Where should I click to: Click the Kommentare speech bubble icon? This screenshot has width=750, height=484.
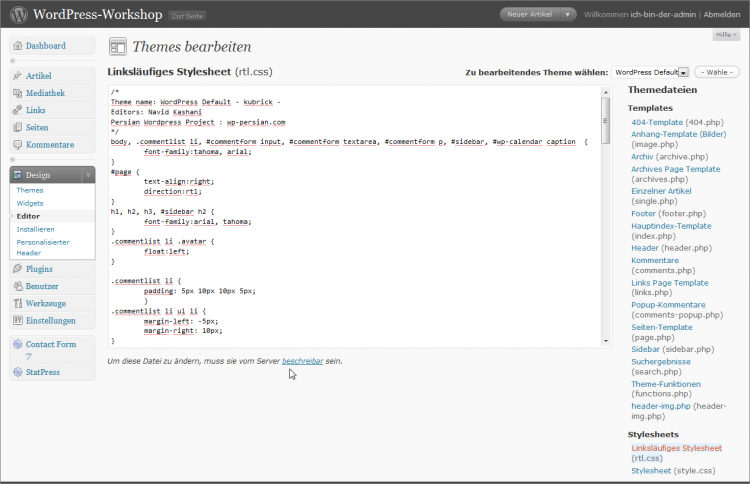click(x=17, y=145)
